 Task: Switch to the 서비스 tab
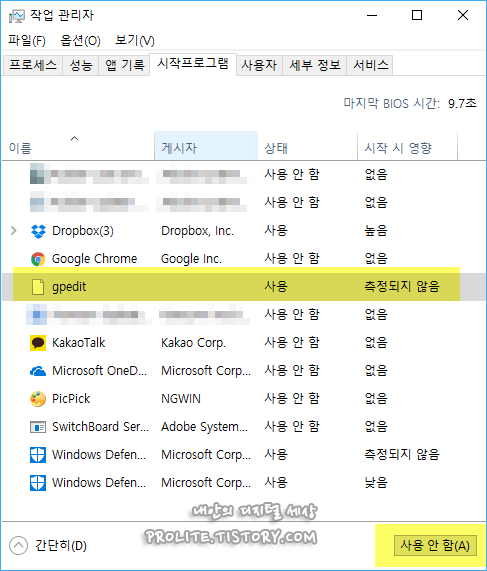coord(370,65)
